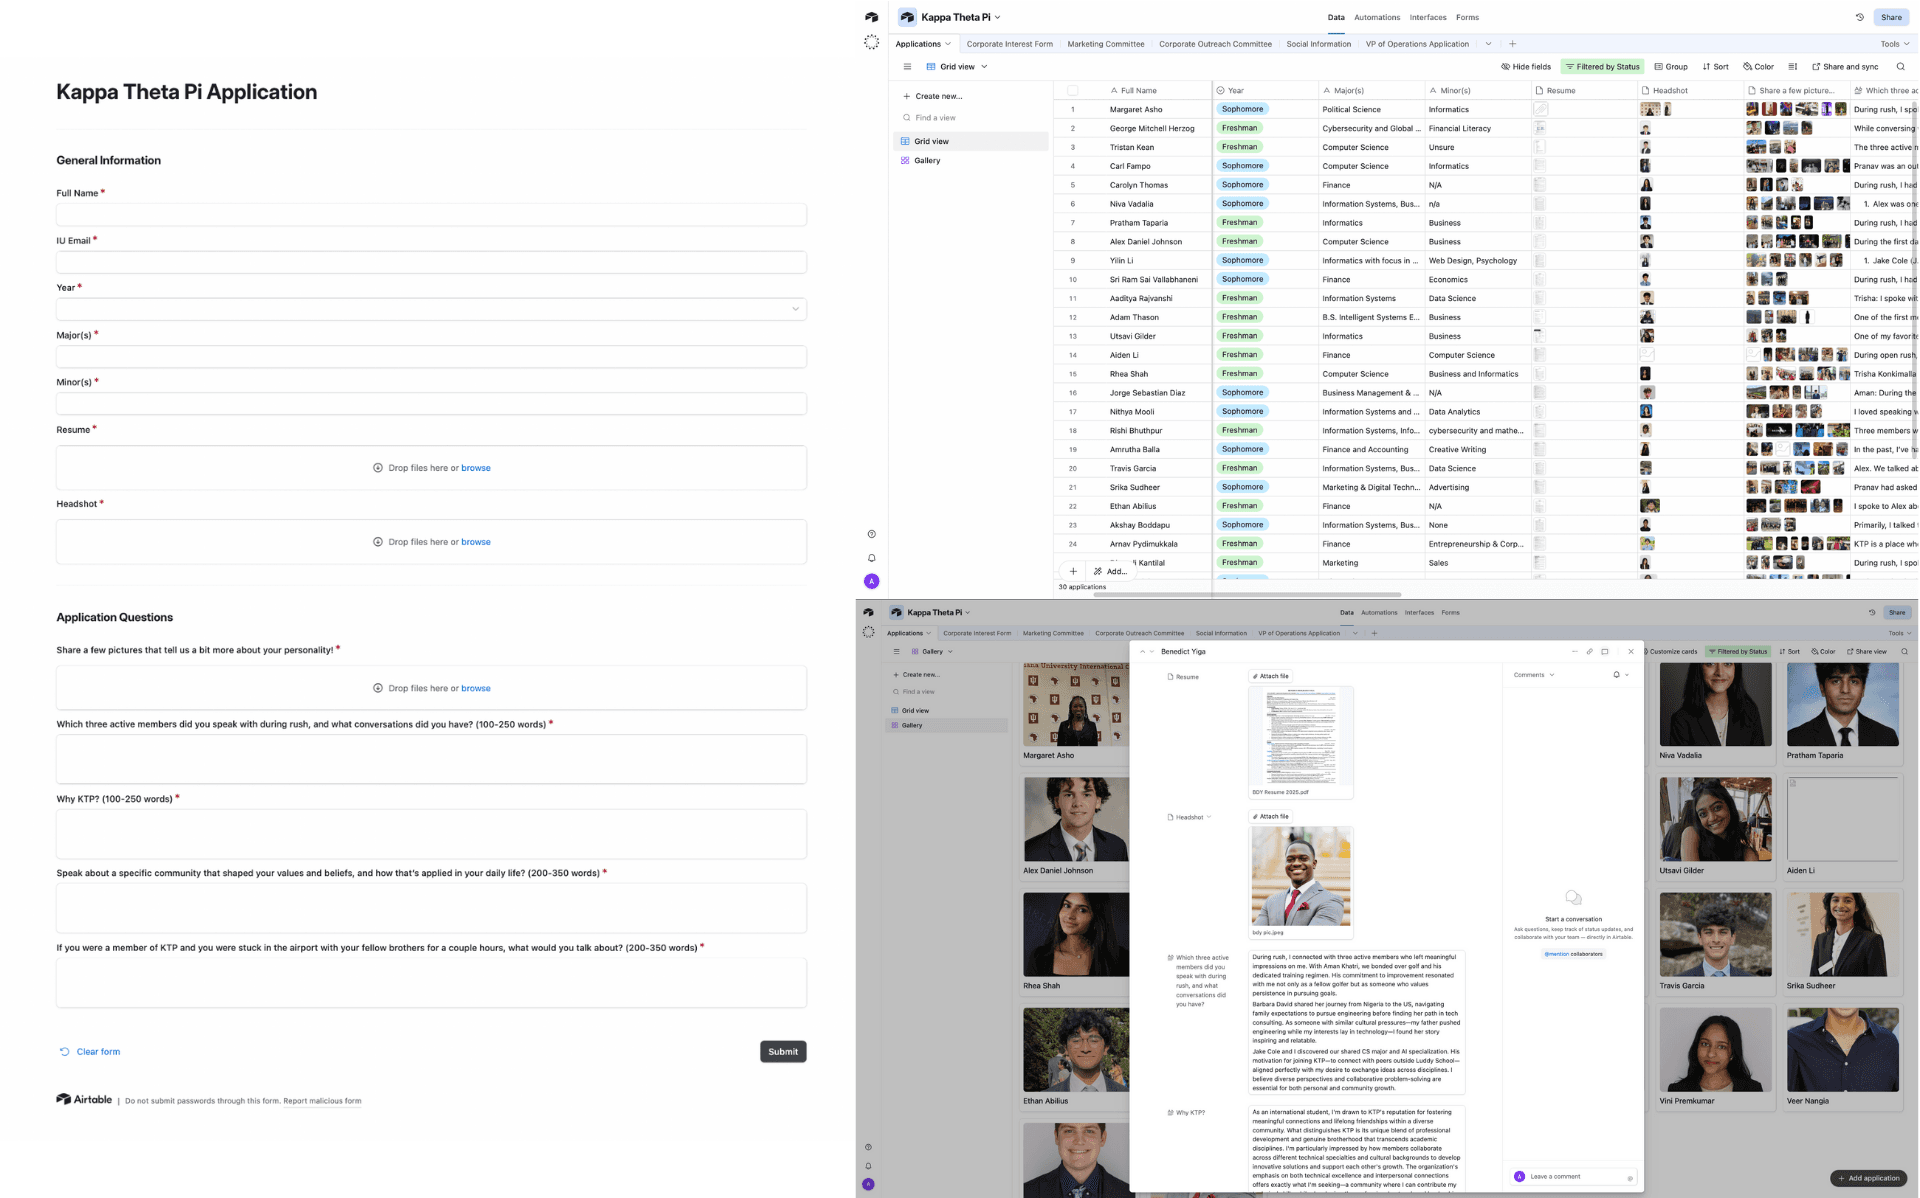This screenshot has height=1198, width=1920.
Task: Open the Gallery view name dropdown in bottom window
Action: (x=932, y=651)
